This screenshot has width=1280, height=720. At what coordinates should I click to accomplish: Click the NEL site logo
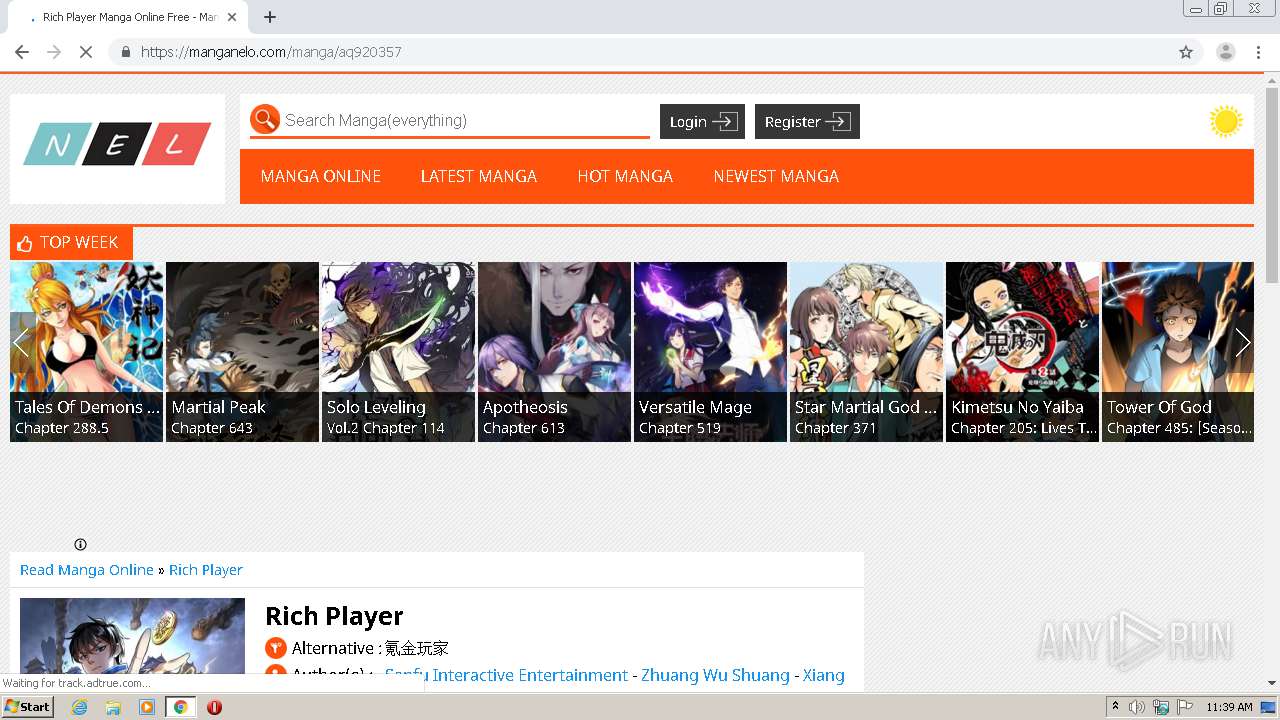tap(117, 146)
